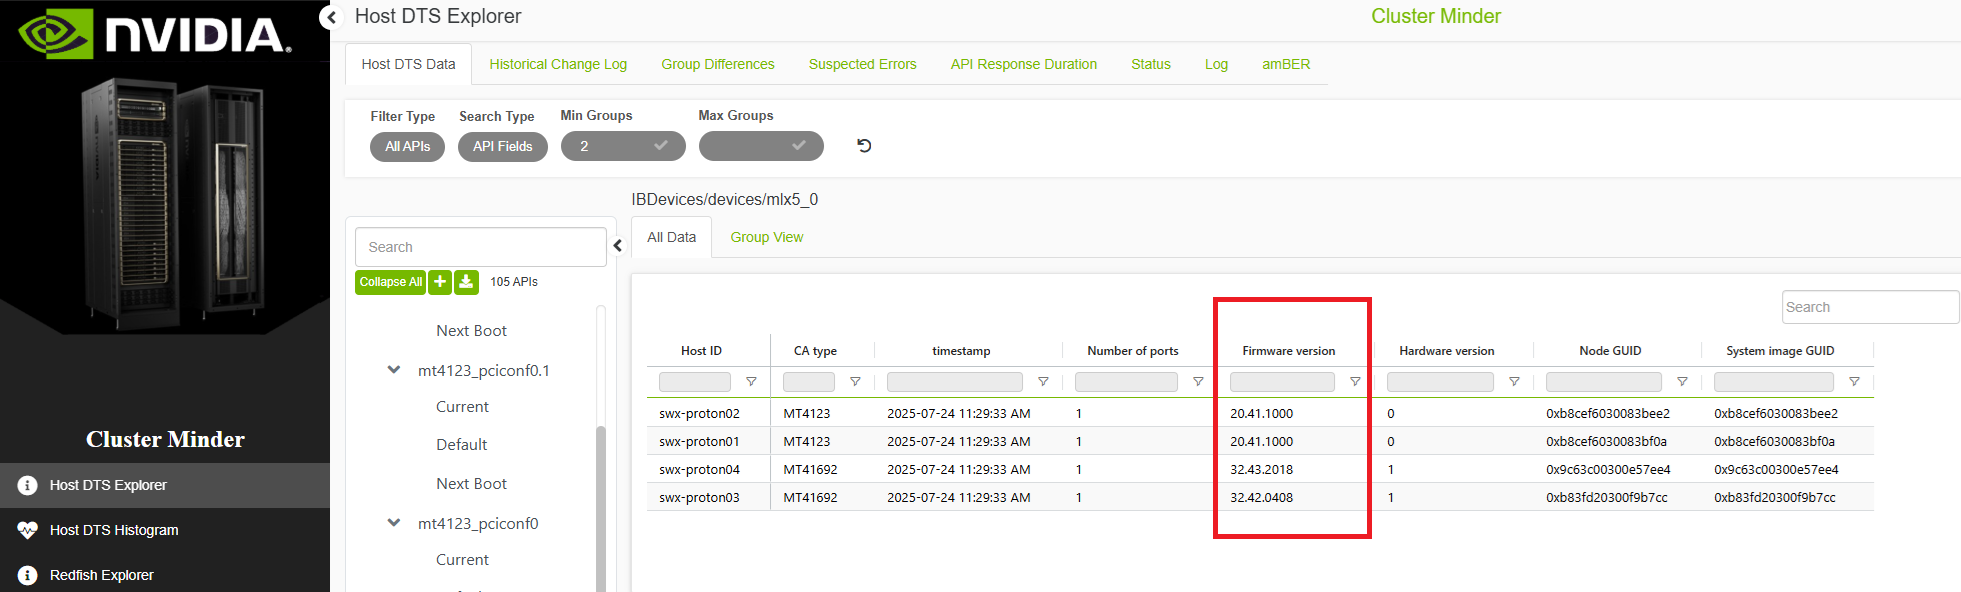Viewport: 1961px width, 592px height.
Task: Click the Collapse All button
Action: pos(390,282)
